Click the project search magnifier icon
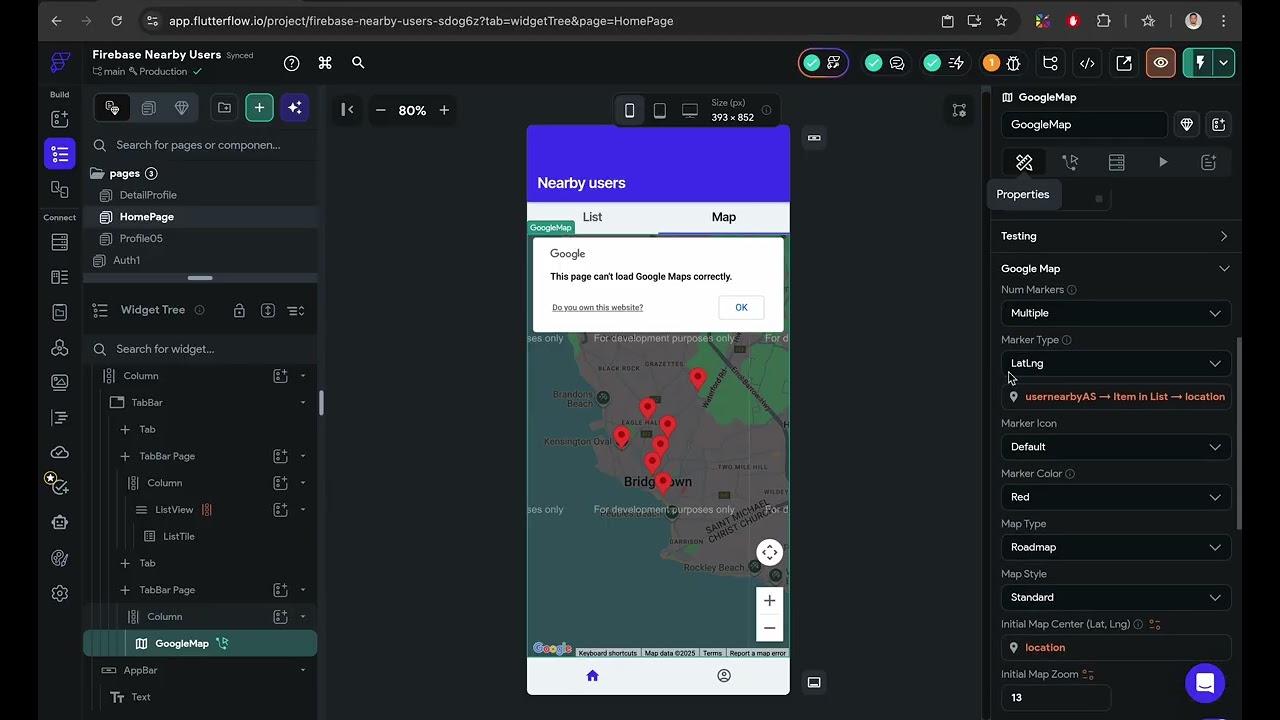This screenshot has height=720, width=1280. 358,63
